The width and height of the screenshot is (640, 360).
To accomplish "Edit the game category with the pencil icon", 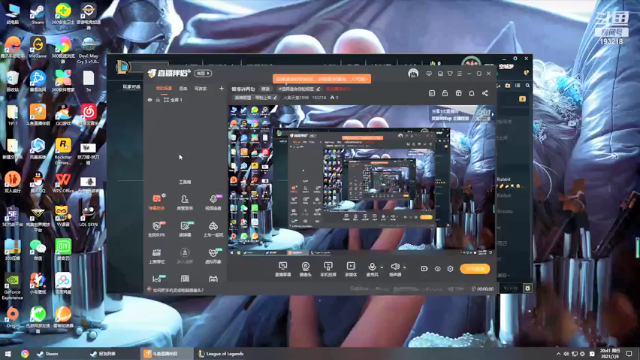I will pyautogui.click(x=275, y=98).
